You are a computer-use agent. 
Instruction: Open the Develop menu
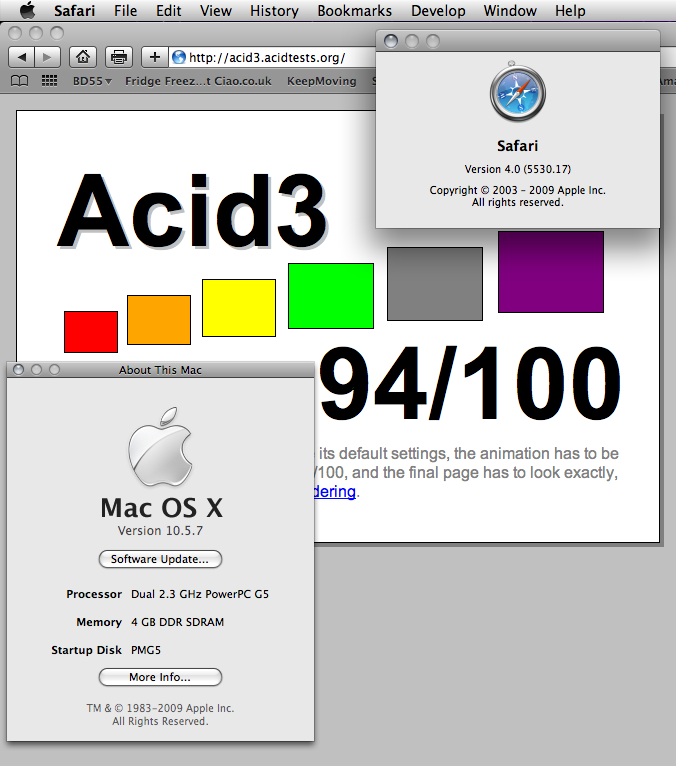[x=438, y=11]
